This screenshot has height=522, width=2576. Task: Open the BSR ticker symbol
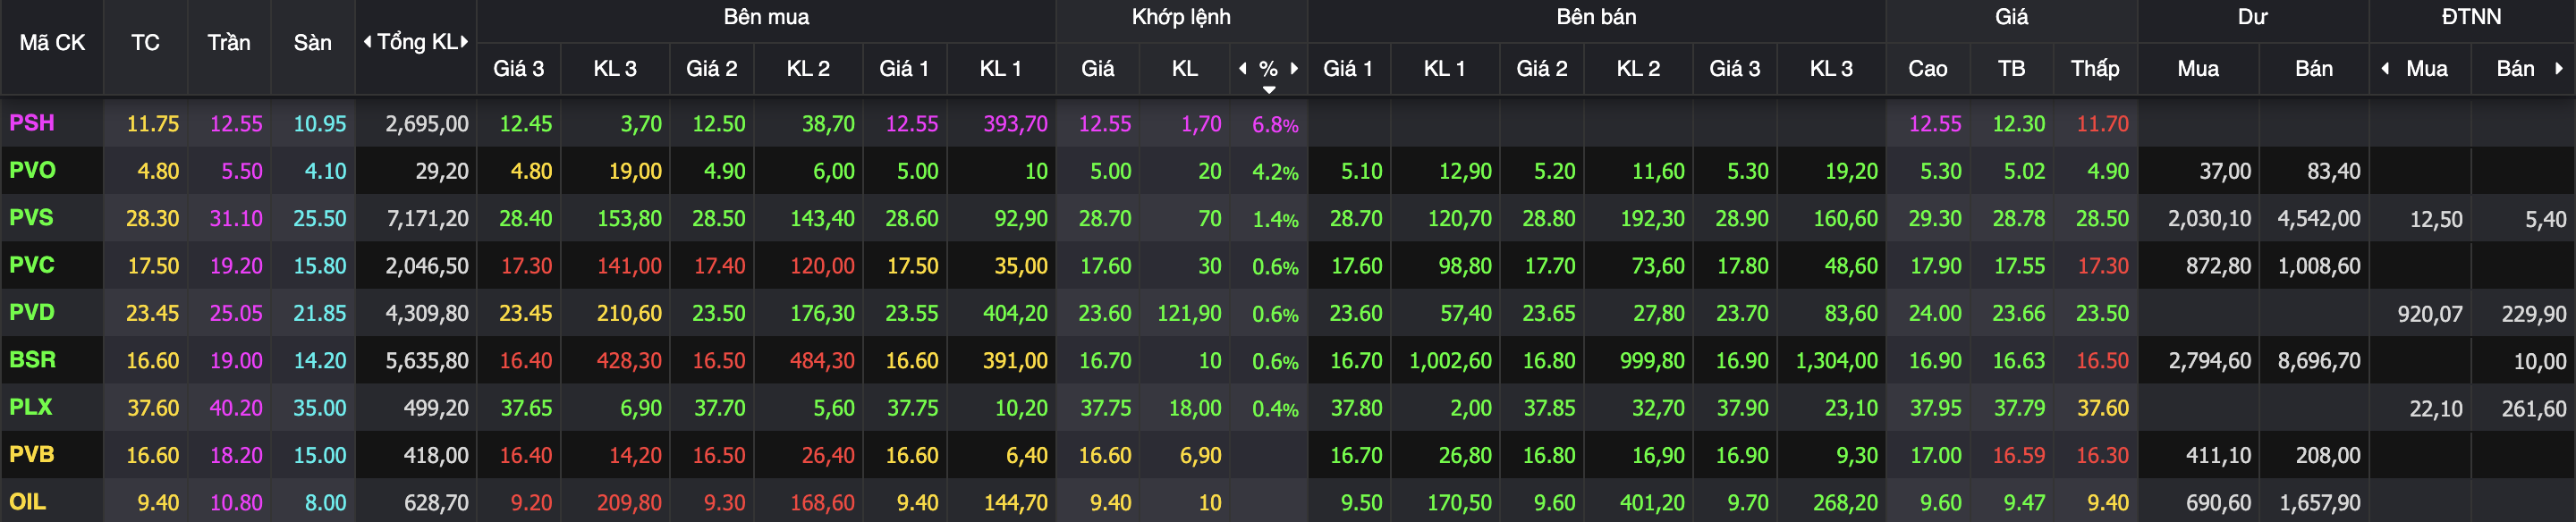(x=32, y=359)
